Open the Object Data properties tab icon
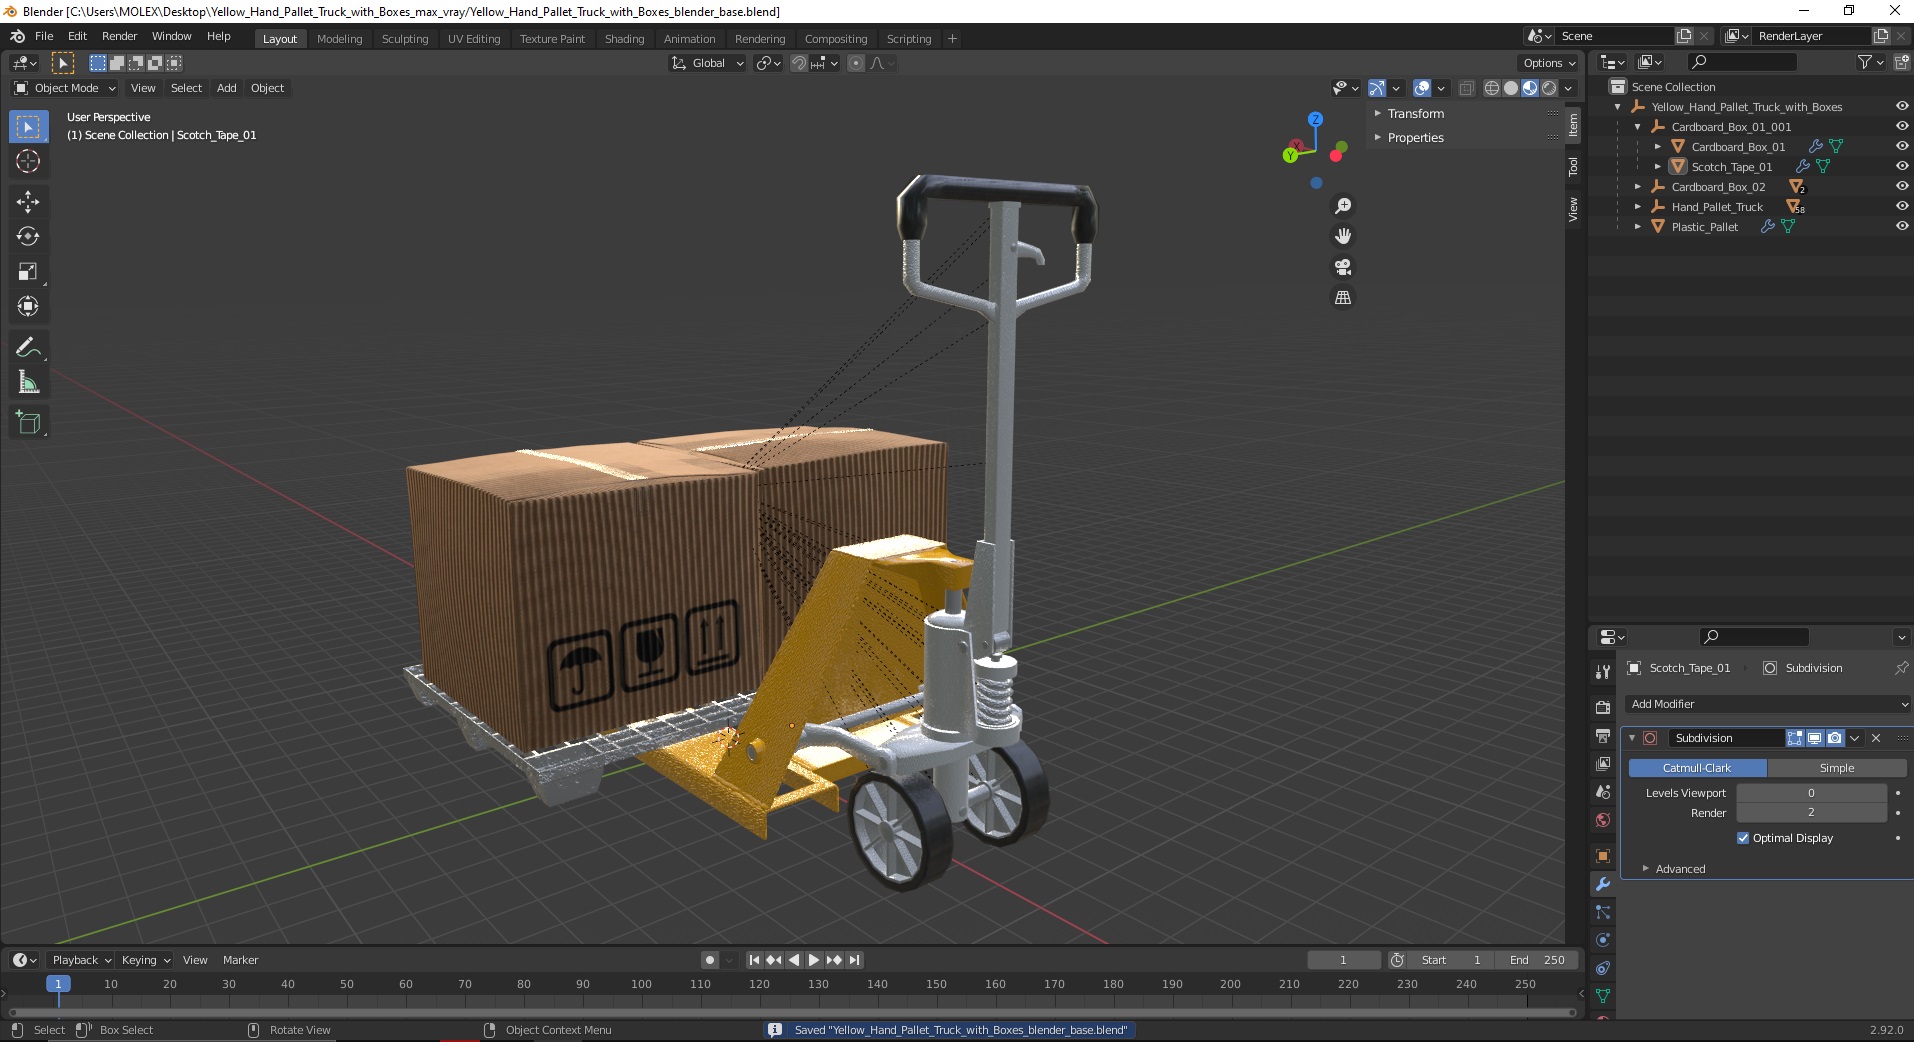The image size is (1914, 1042). coord(1603,996)
